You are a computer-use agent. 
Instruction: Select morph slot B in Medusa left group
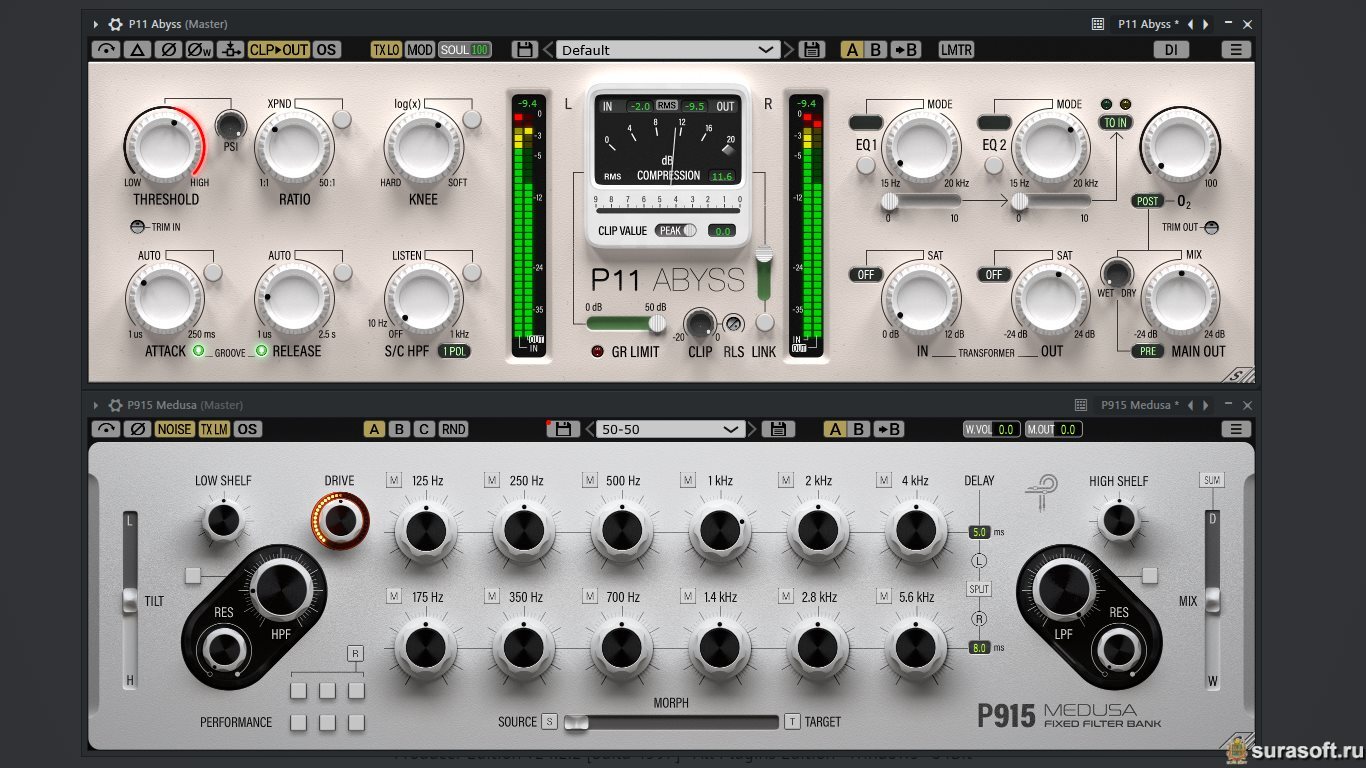pos(399,429)
